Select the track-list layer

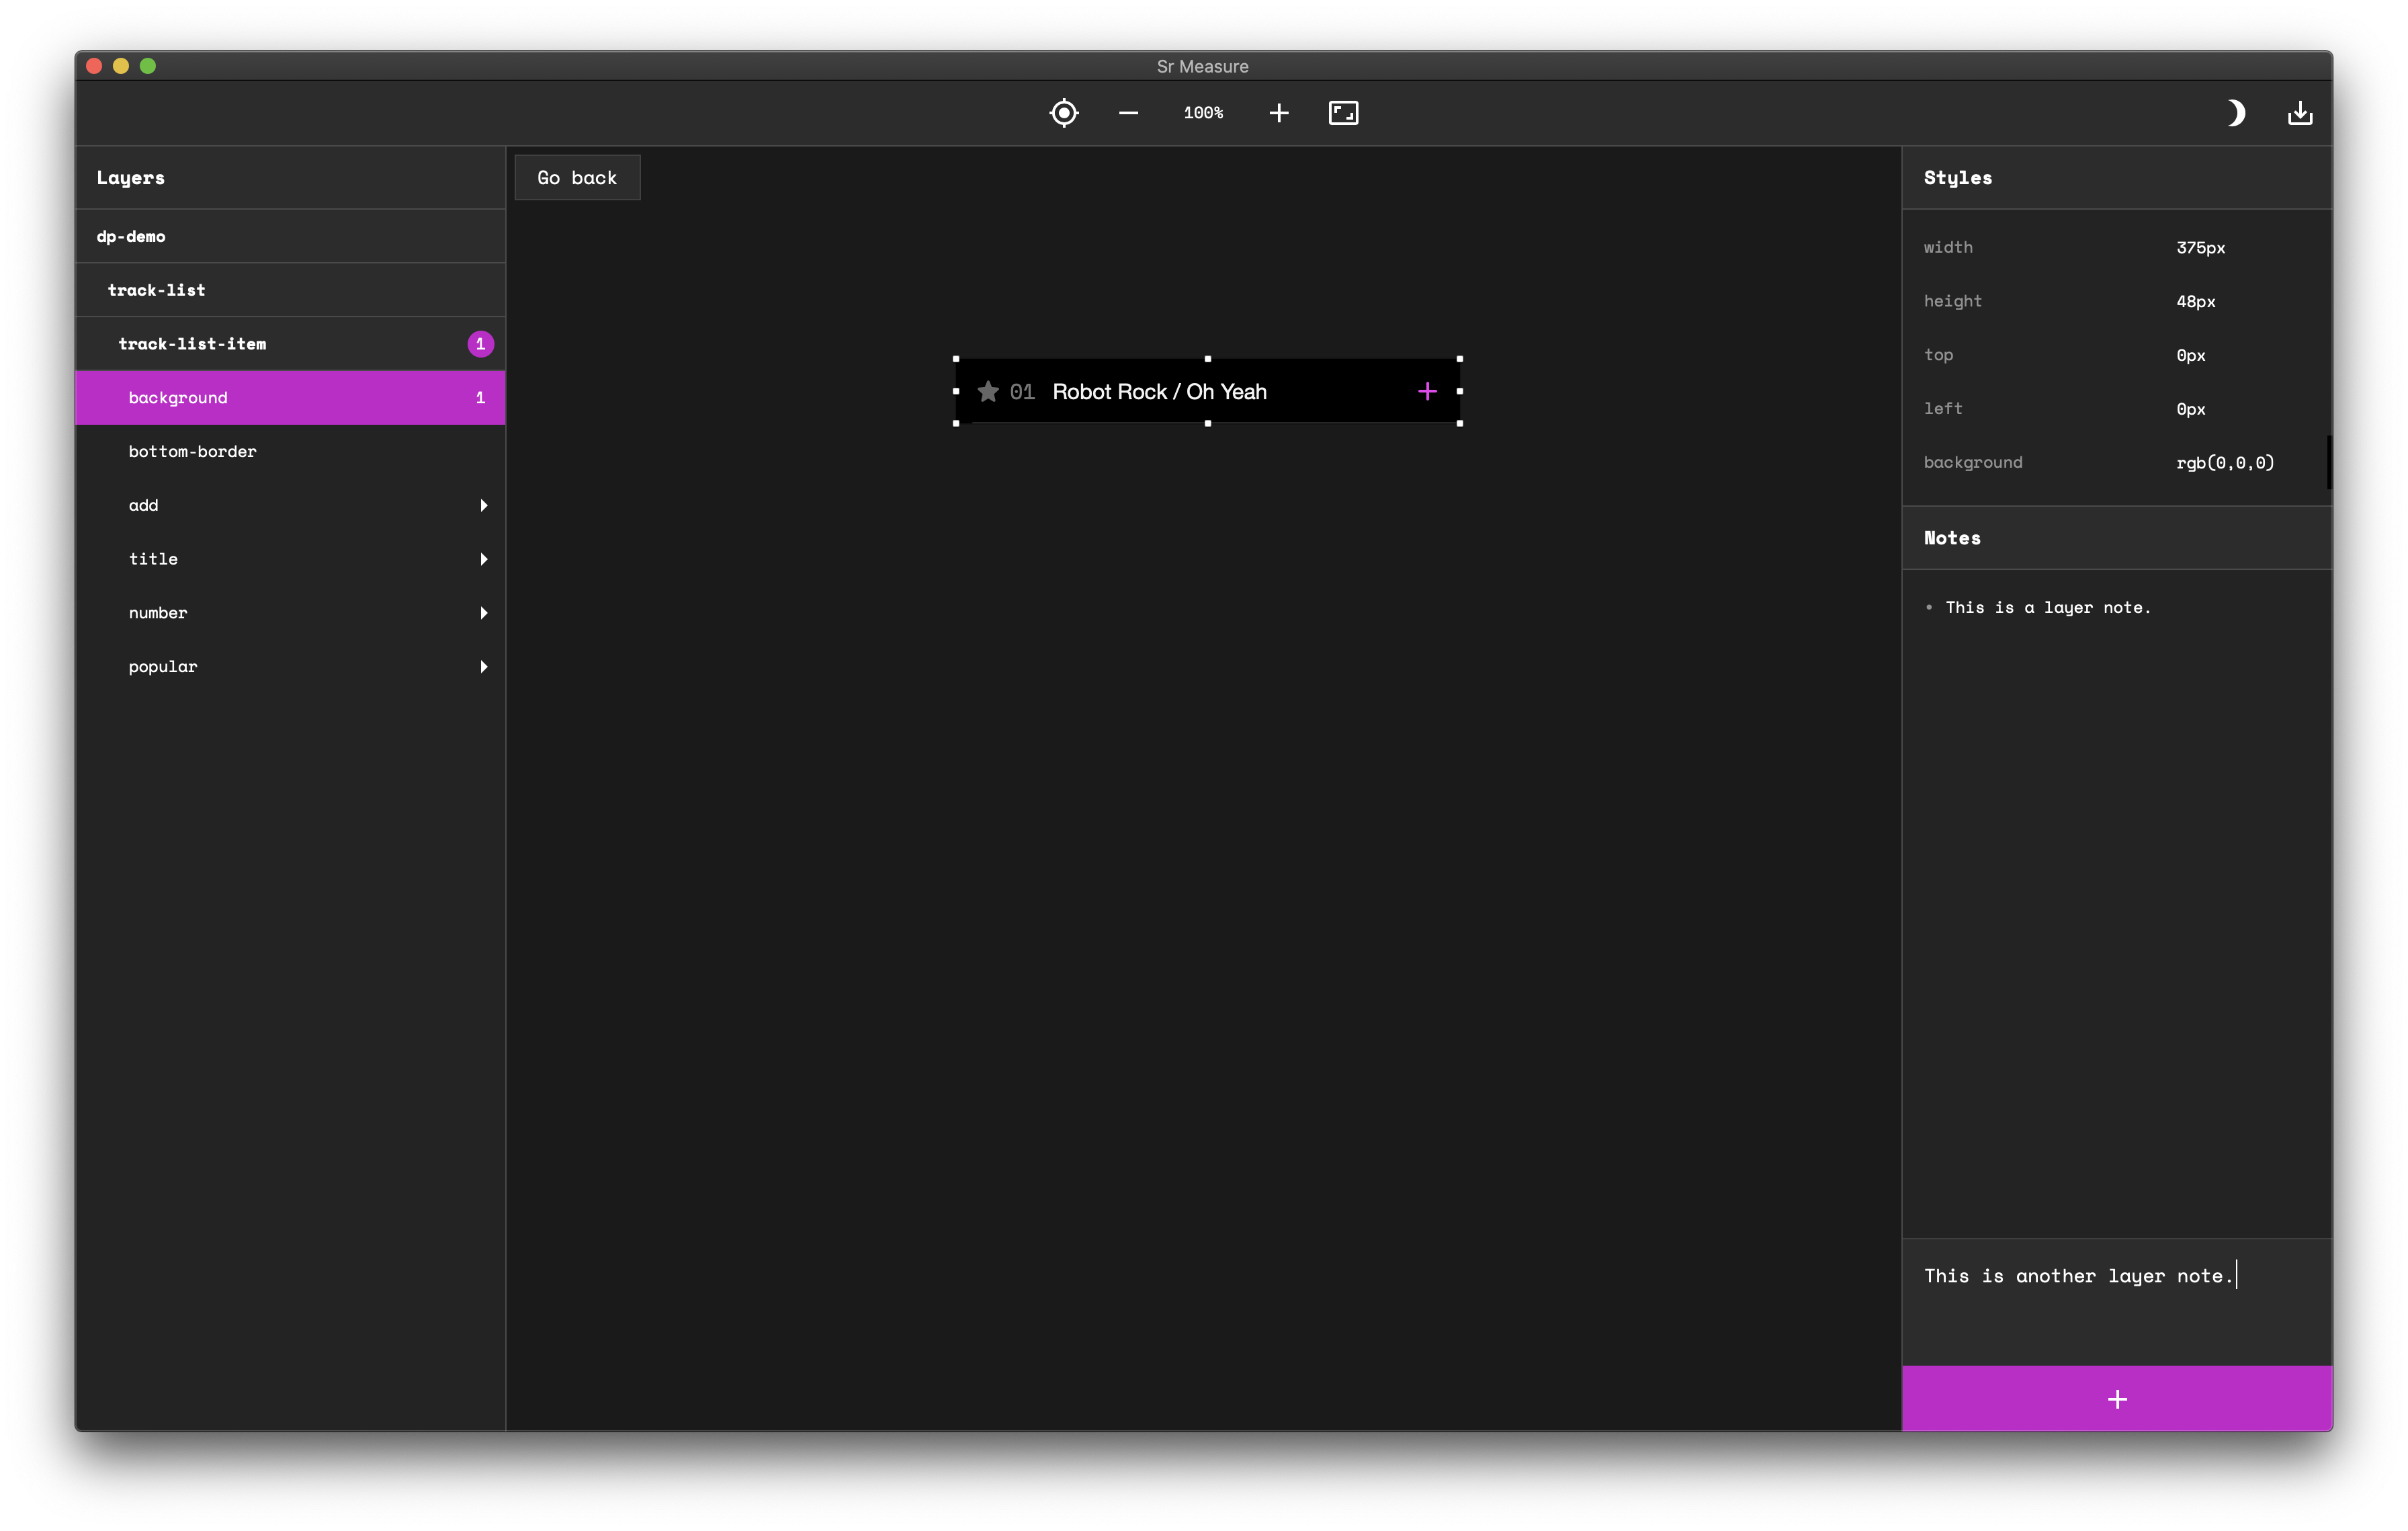tap(156, 290)
